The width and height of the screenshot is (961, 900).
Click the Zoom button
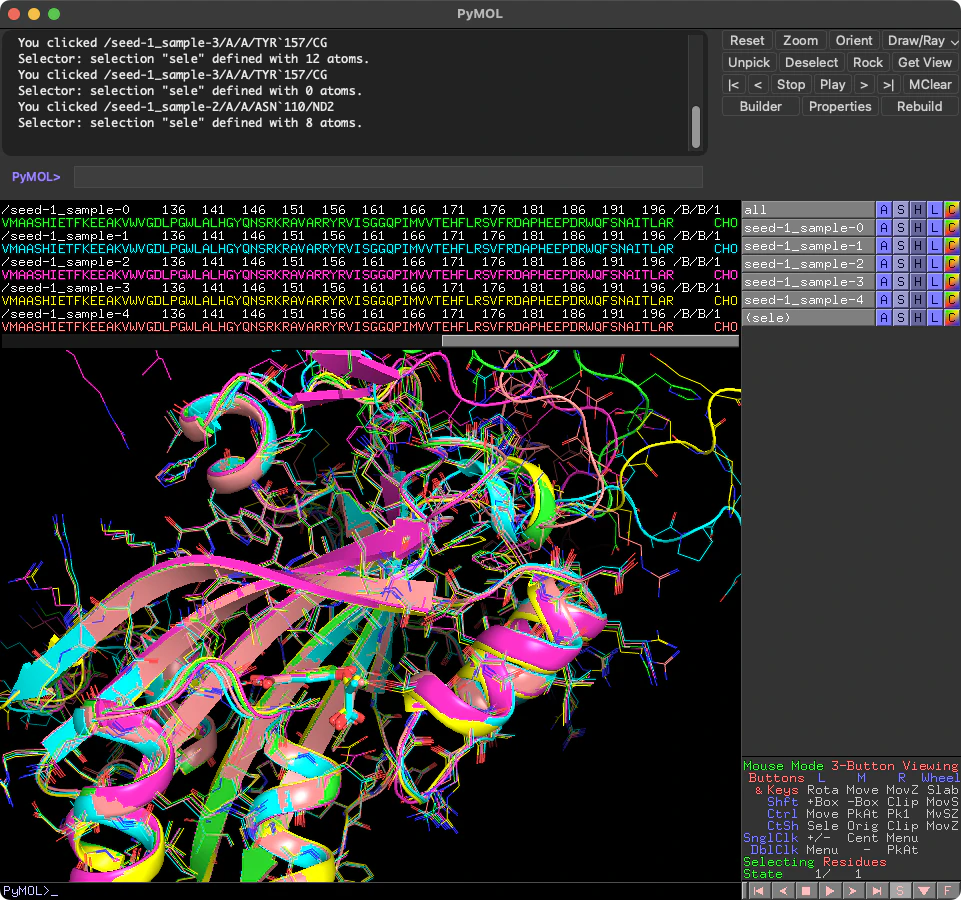click(800, 40)
